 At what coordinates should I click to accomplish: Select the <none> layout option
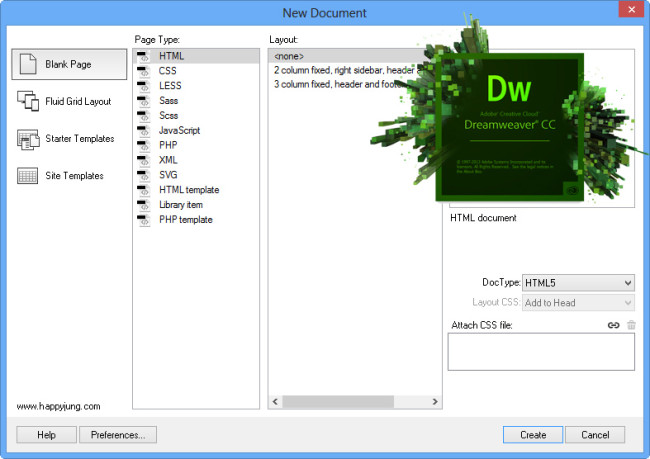[x=348, y=56]
